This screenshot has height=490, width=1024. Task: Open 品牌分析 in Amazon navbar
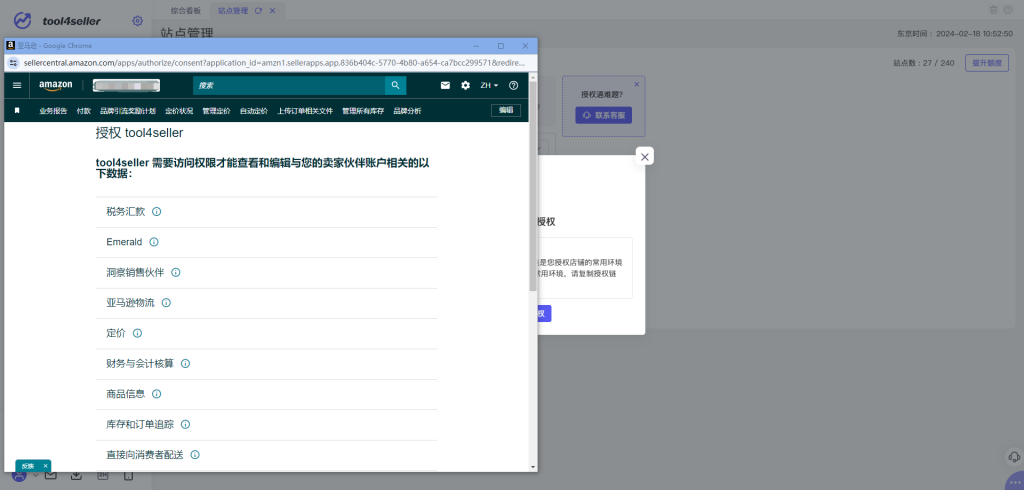(408, 111)
